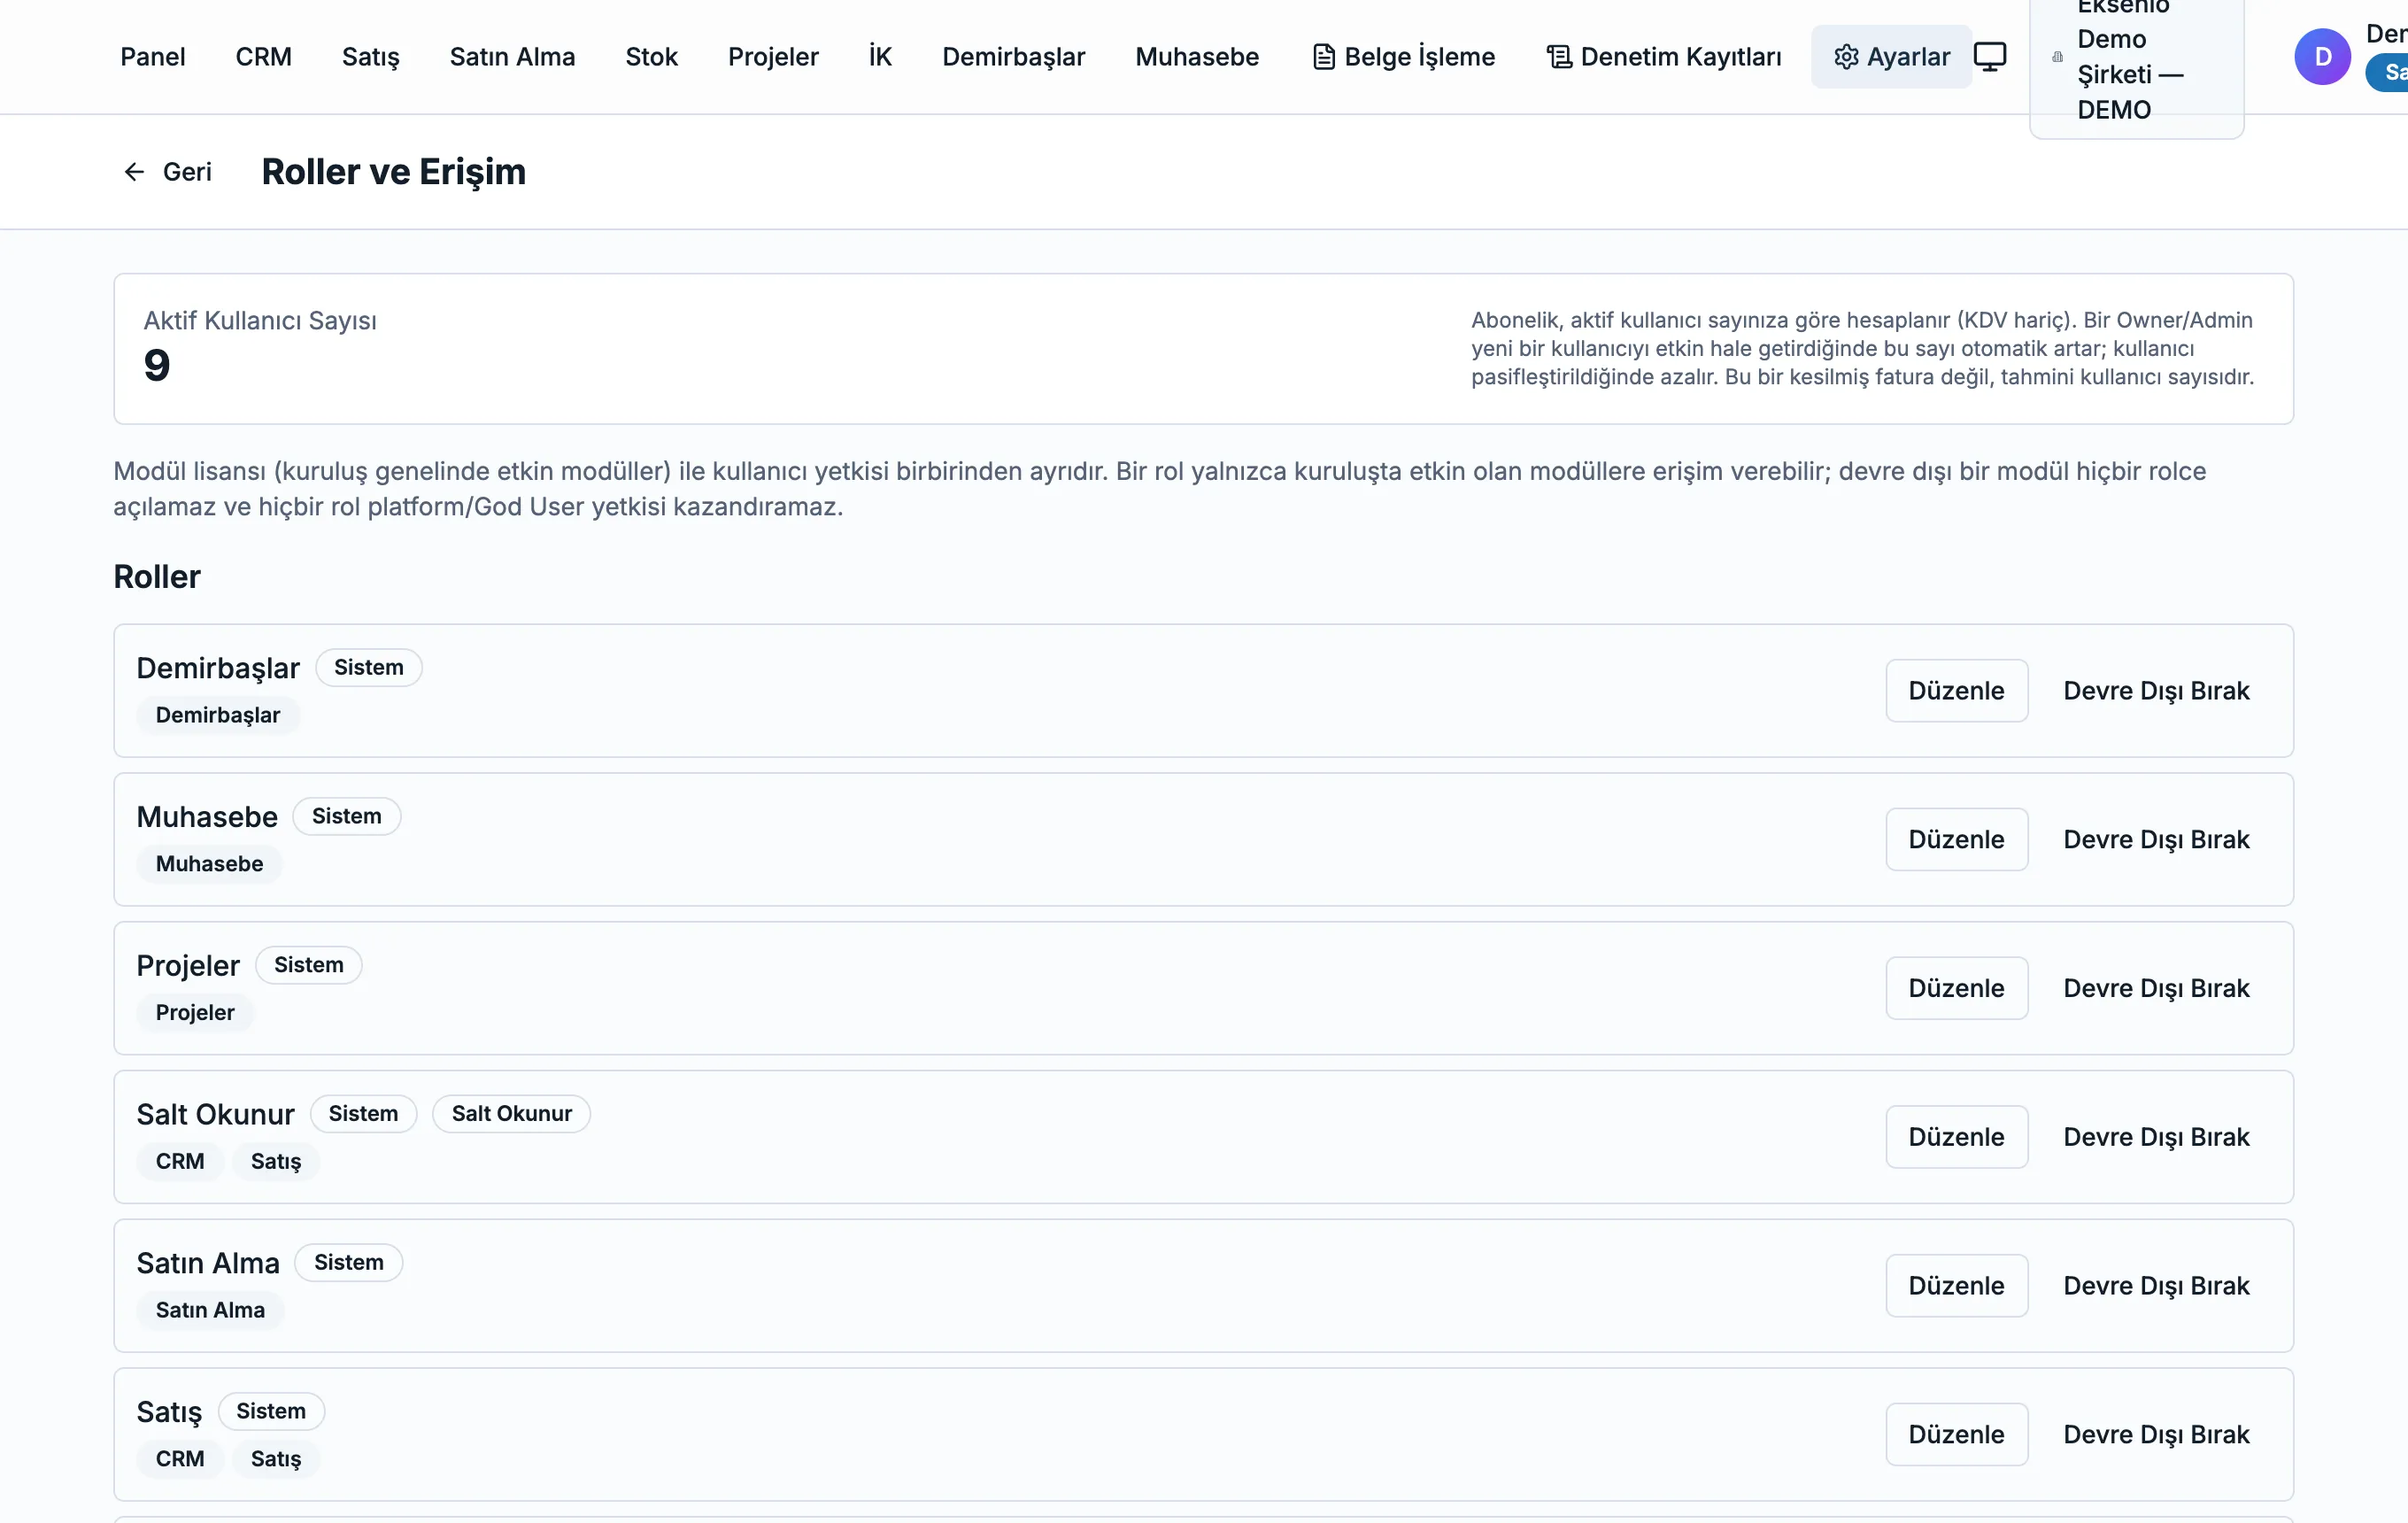
Task: Click the Roller ve Erişim page title
Action: coord(394,172)
